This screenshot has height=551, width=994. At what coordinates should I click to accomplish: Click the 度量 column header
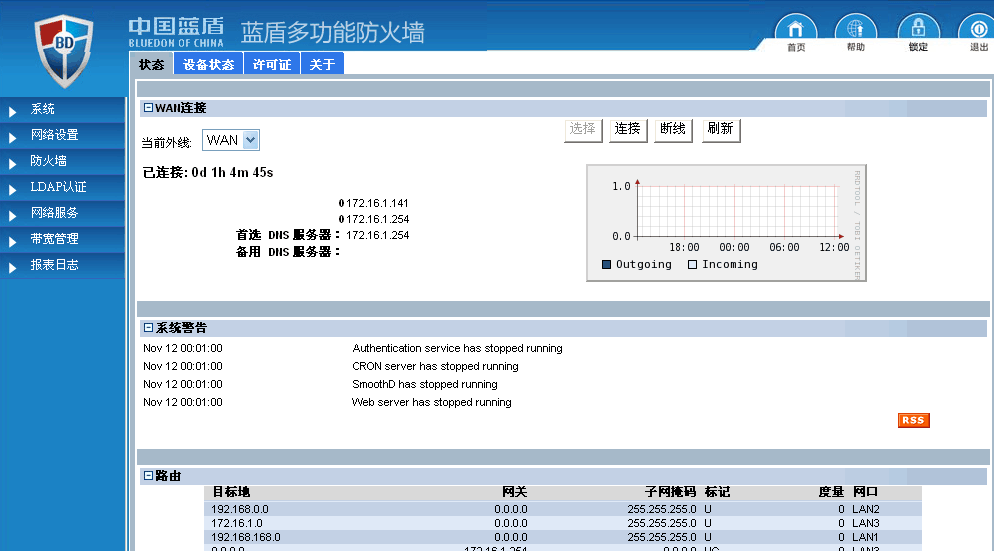coord(831,492)
